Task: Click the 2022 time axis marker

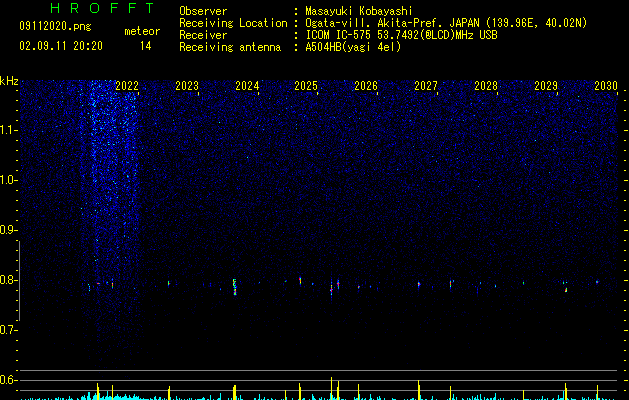Action: 127,86
